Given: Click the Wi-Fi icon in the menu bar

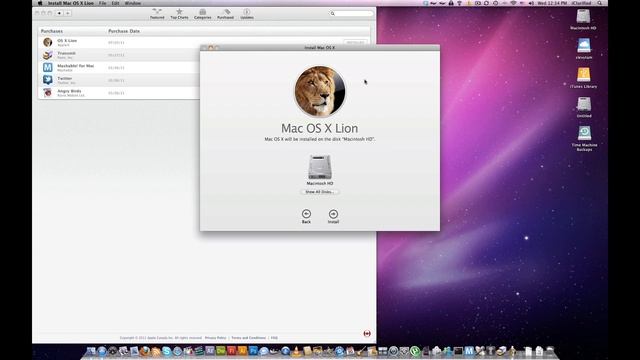Looking at the screenshot, I should pos(513,3).
